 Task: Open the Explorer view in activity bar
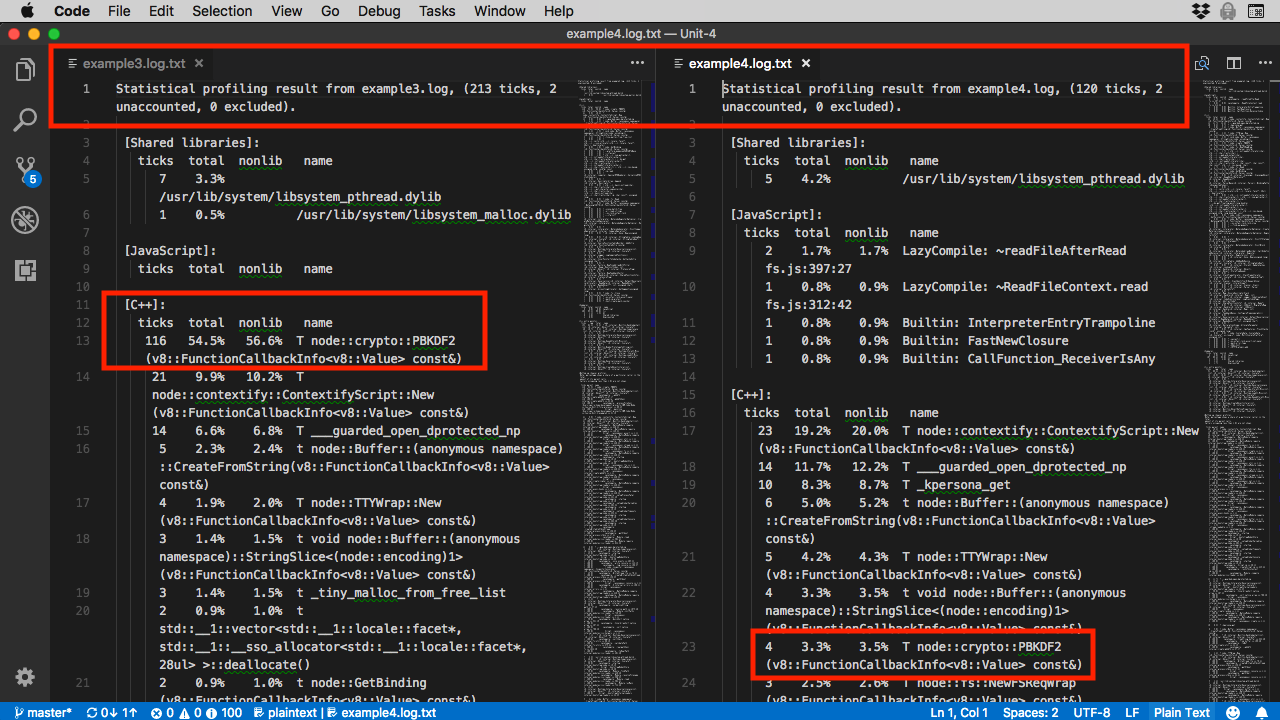click(x=25, y=70)
